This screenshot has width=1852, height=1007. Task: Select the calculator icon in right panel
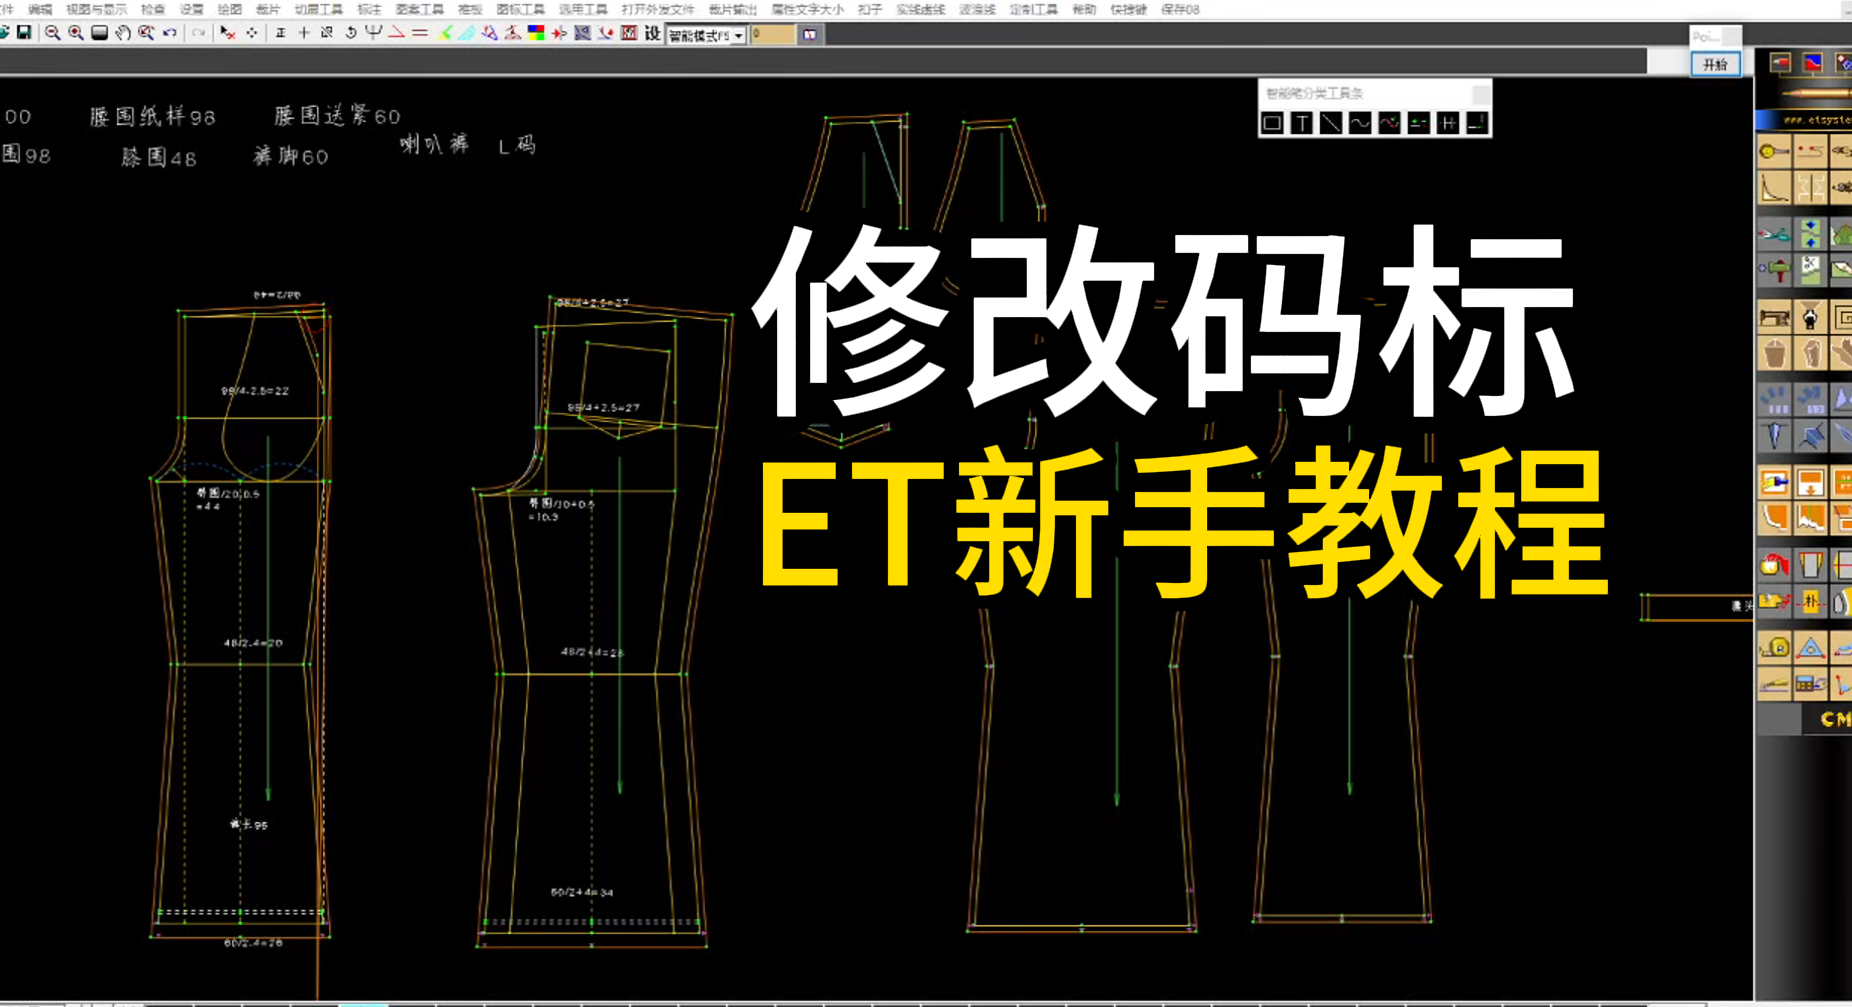(x=1810, y=684)
